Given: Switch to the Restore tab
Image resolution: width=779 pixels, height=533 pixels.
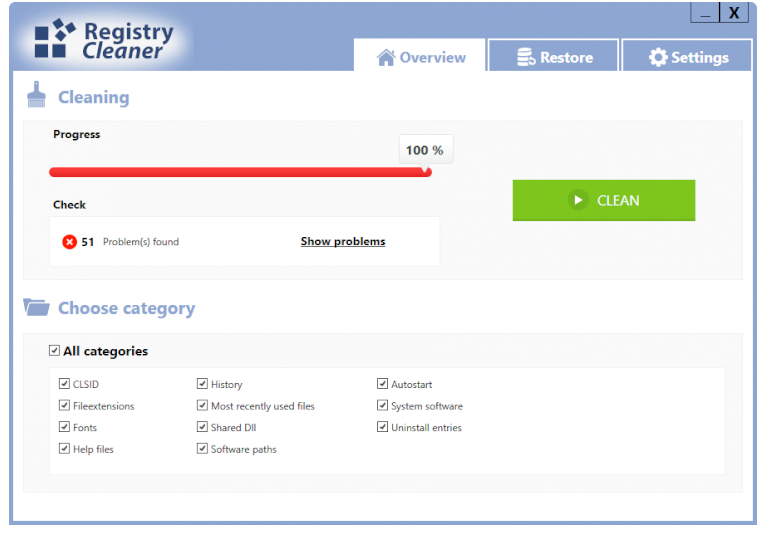Looking at the screenshot, I should tap(554, 57).
